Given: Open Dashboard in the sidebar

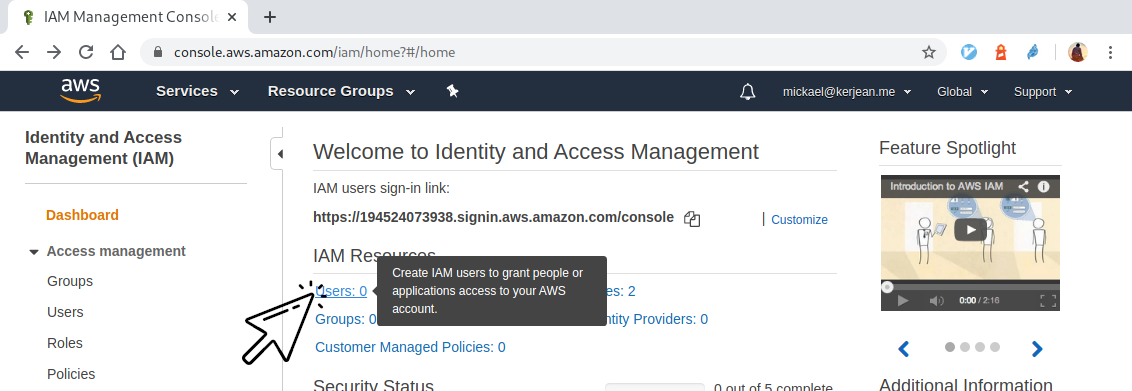Looking at the screenshot, I should (82, 215).
